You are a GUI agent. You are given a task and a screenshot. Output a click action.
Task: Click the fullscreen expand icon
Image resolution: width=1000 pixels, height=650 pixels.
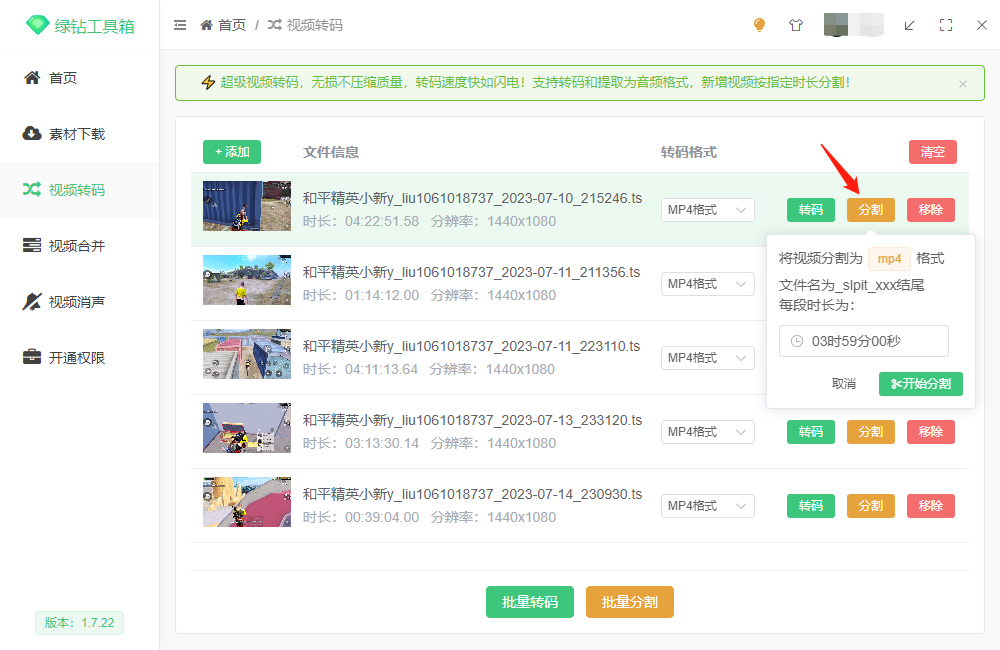pos(946,25)
